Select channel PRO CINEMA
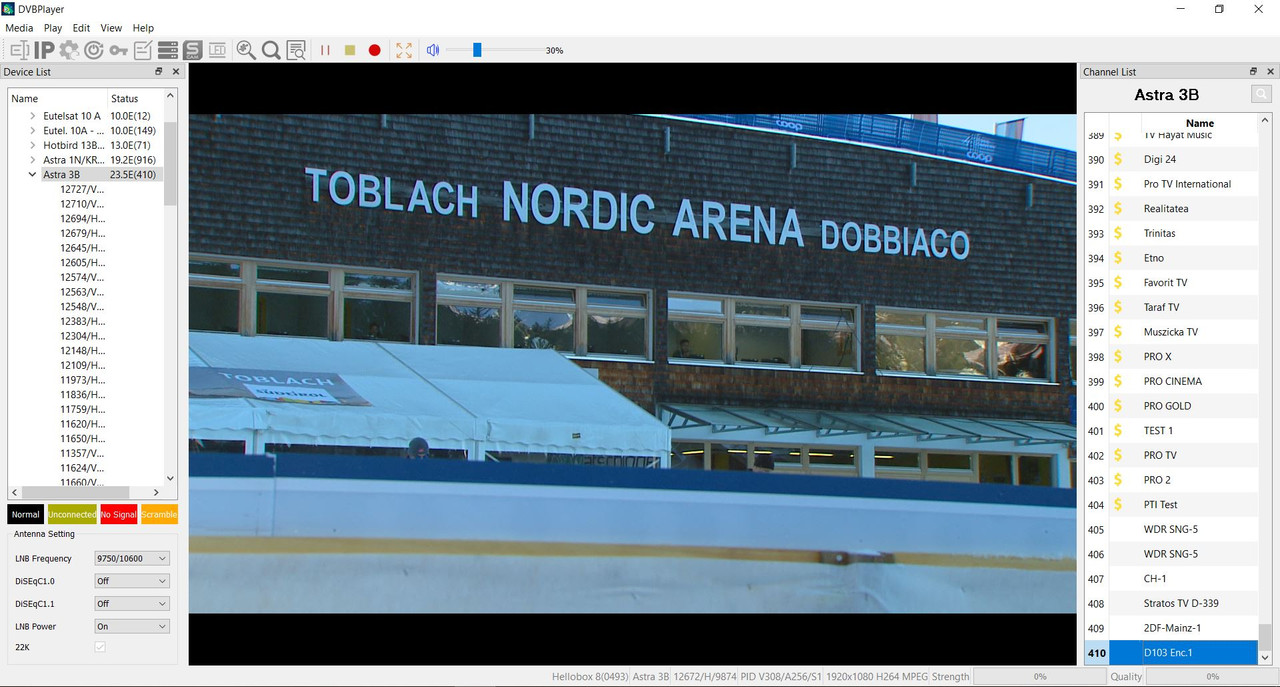Screen dimensions: 1280x687 [1173, 381]
